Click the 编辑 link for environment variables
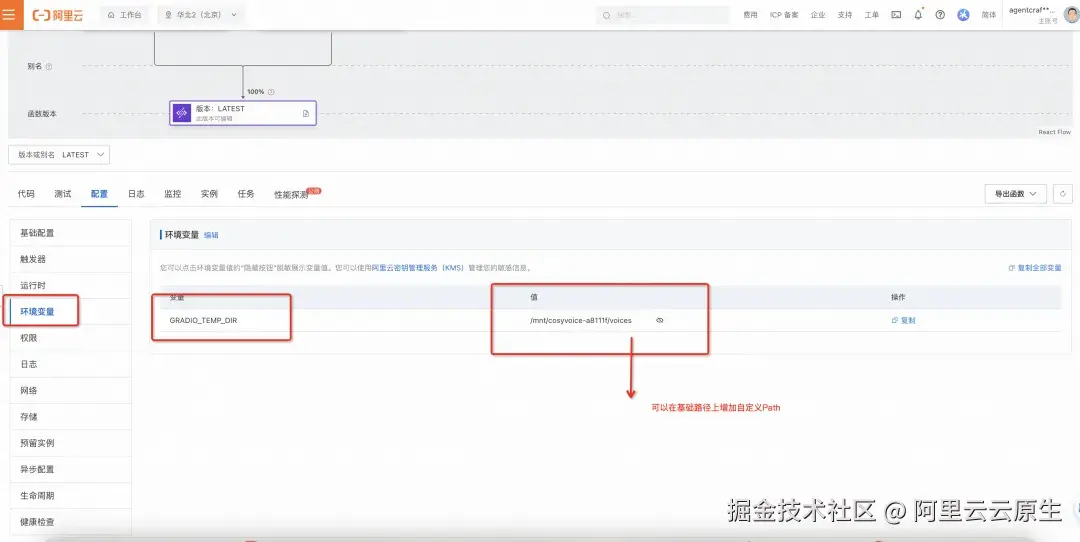This screenshot has height=542, width=1080. coord(211,235)
